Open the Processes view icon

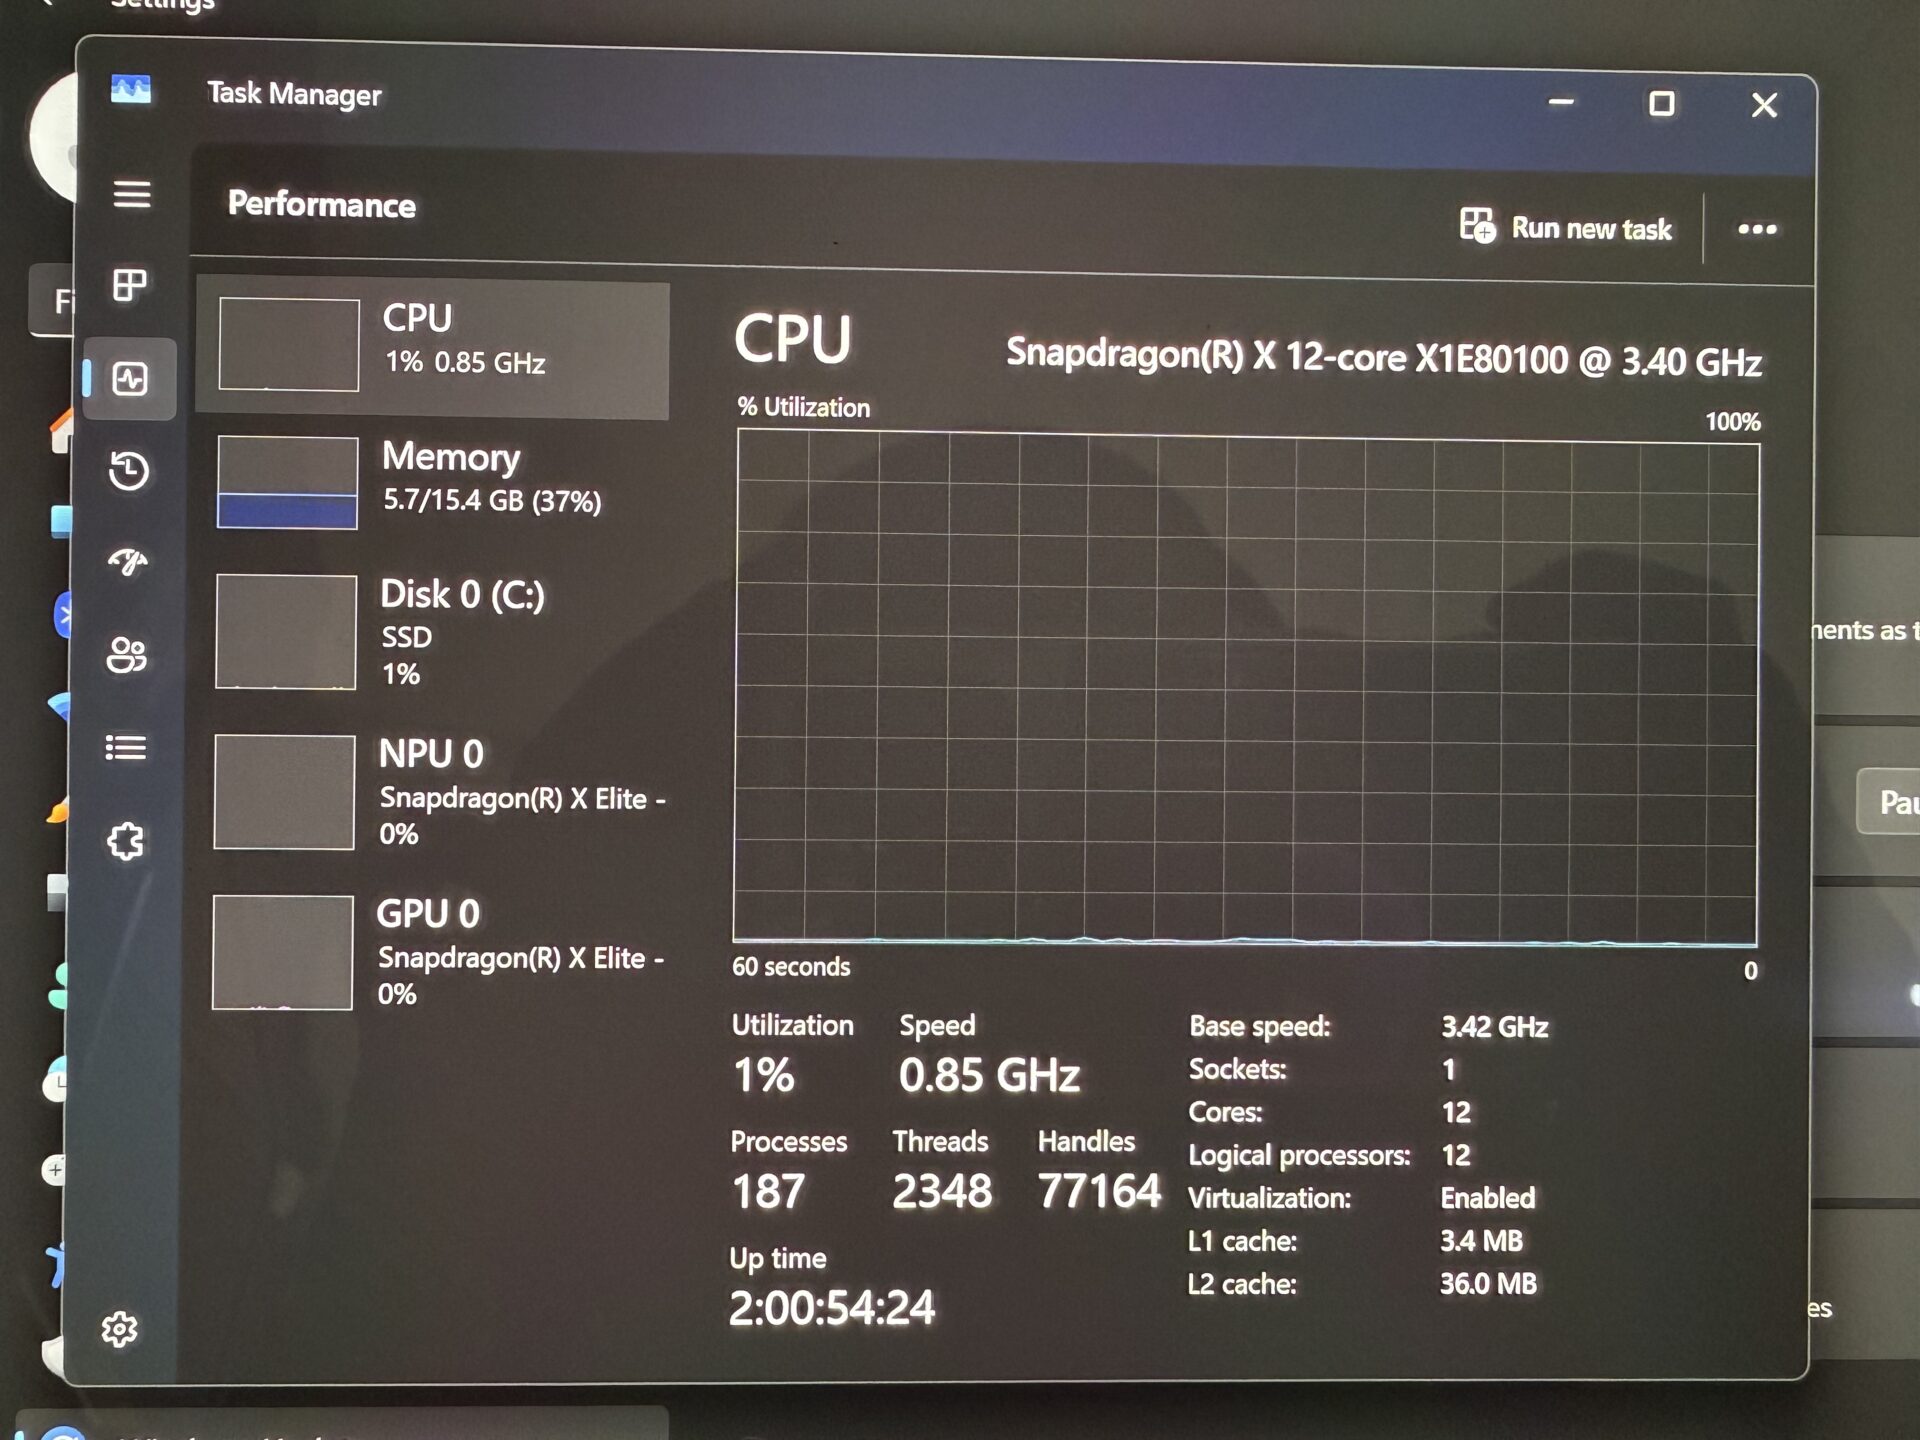point(131,283)
